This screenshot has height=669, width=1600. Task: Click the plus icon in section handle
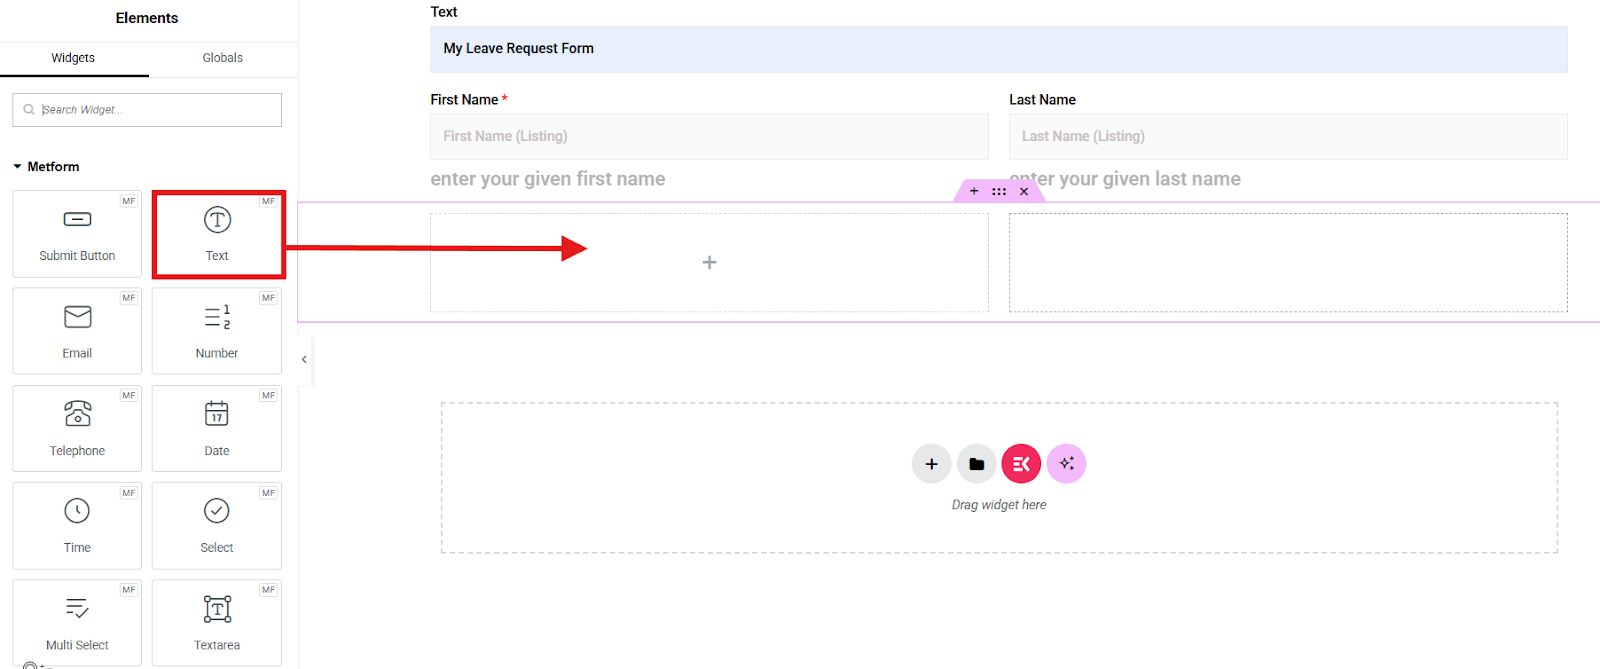point(974,191)
